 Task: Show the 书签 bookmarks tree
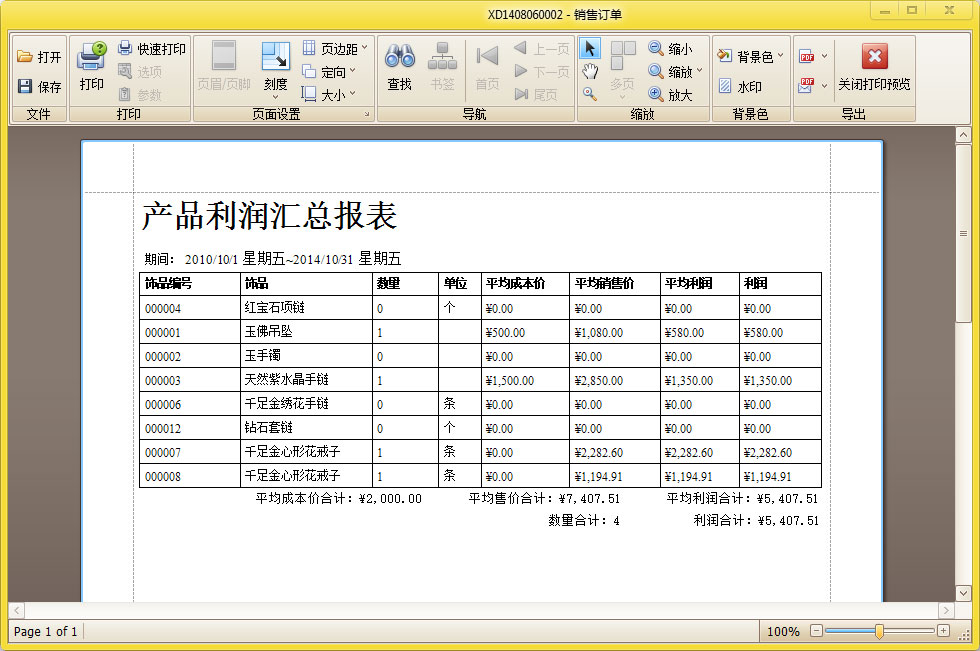(442, 66)
